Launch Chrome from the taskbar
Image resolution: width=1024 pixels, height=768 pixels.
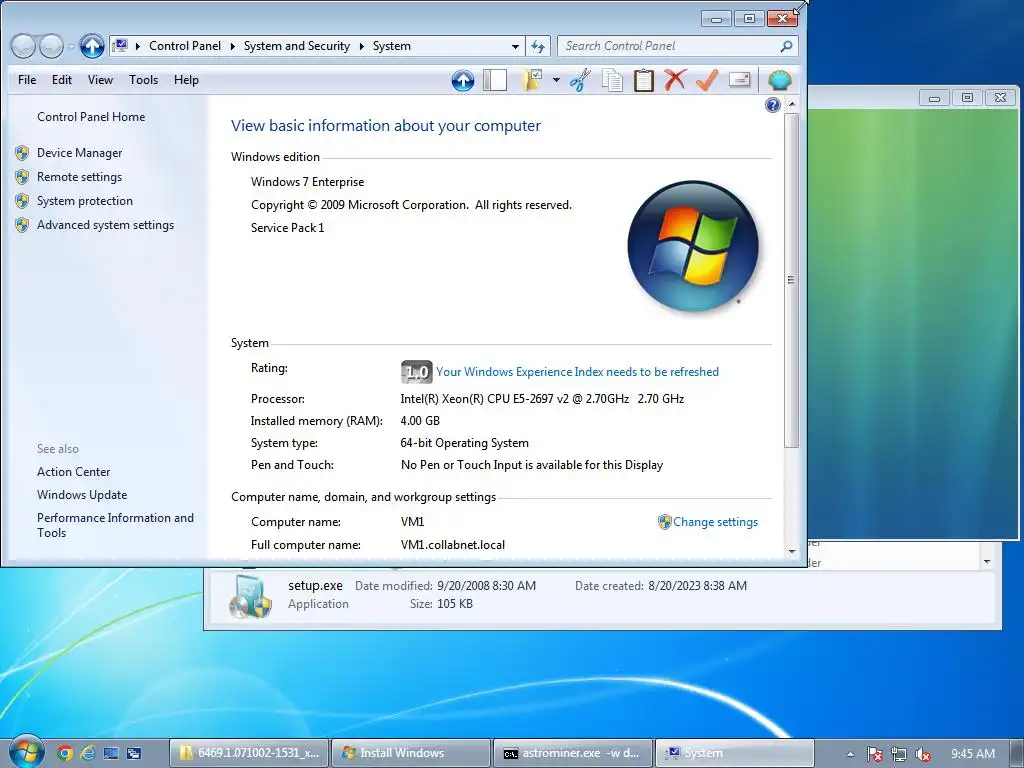click(x=65, y=753)
